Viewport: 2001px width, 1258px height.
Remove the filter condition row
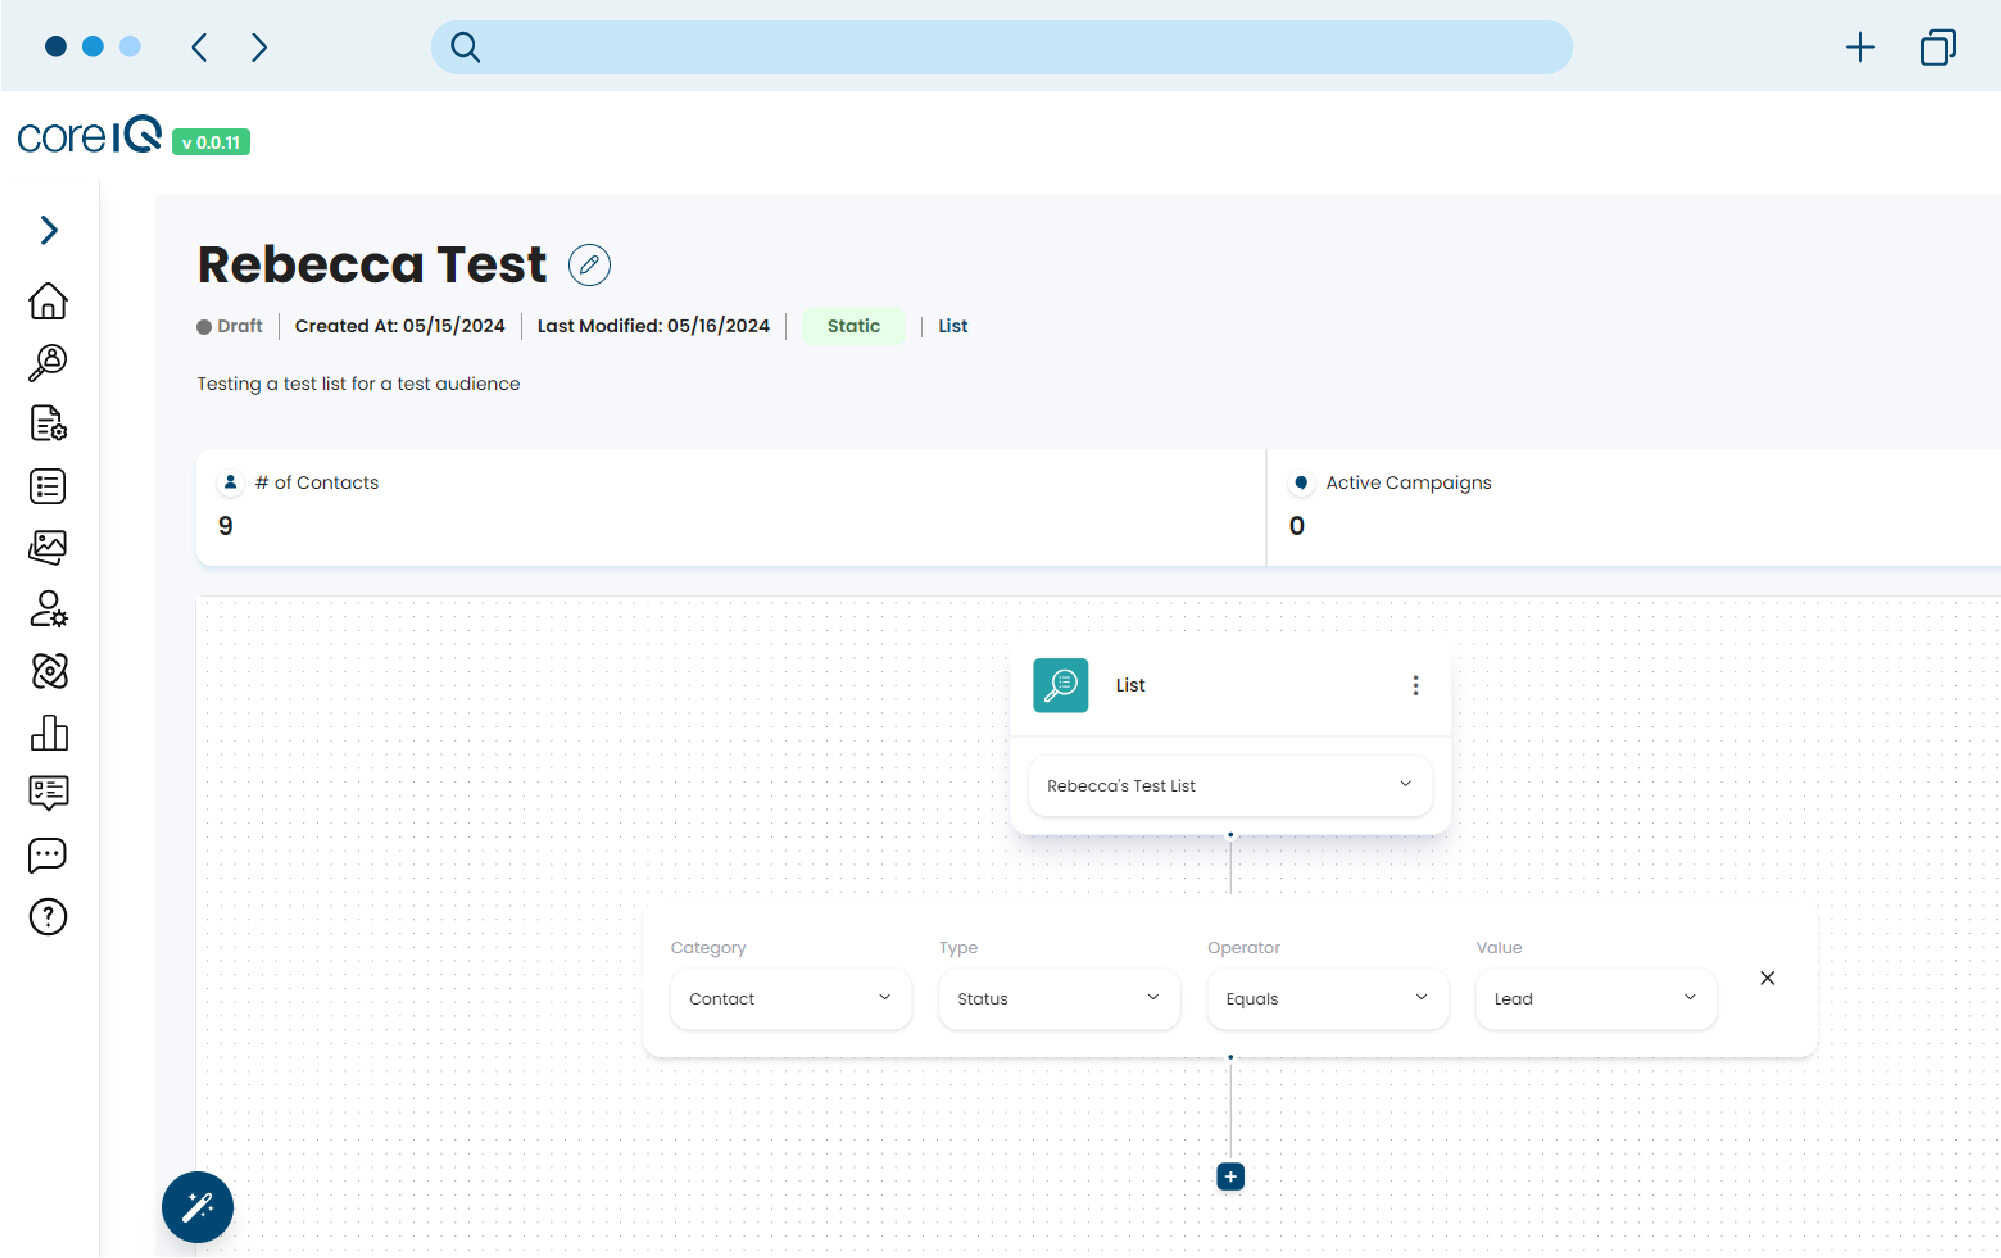coord(1767,978)
